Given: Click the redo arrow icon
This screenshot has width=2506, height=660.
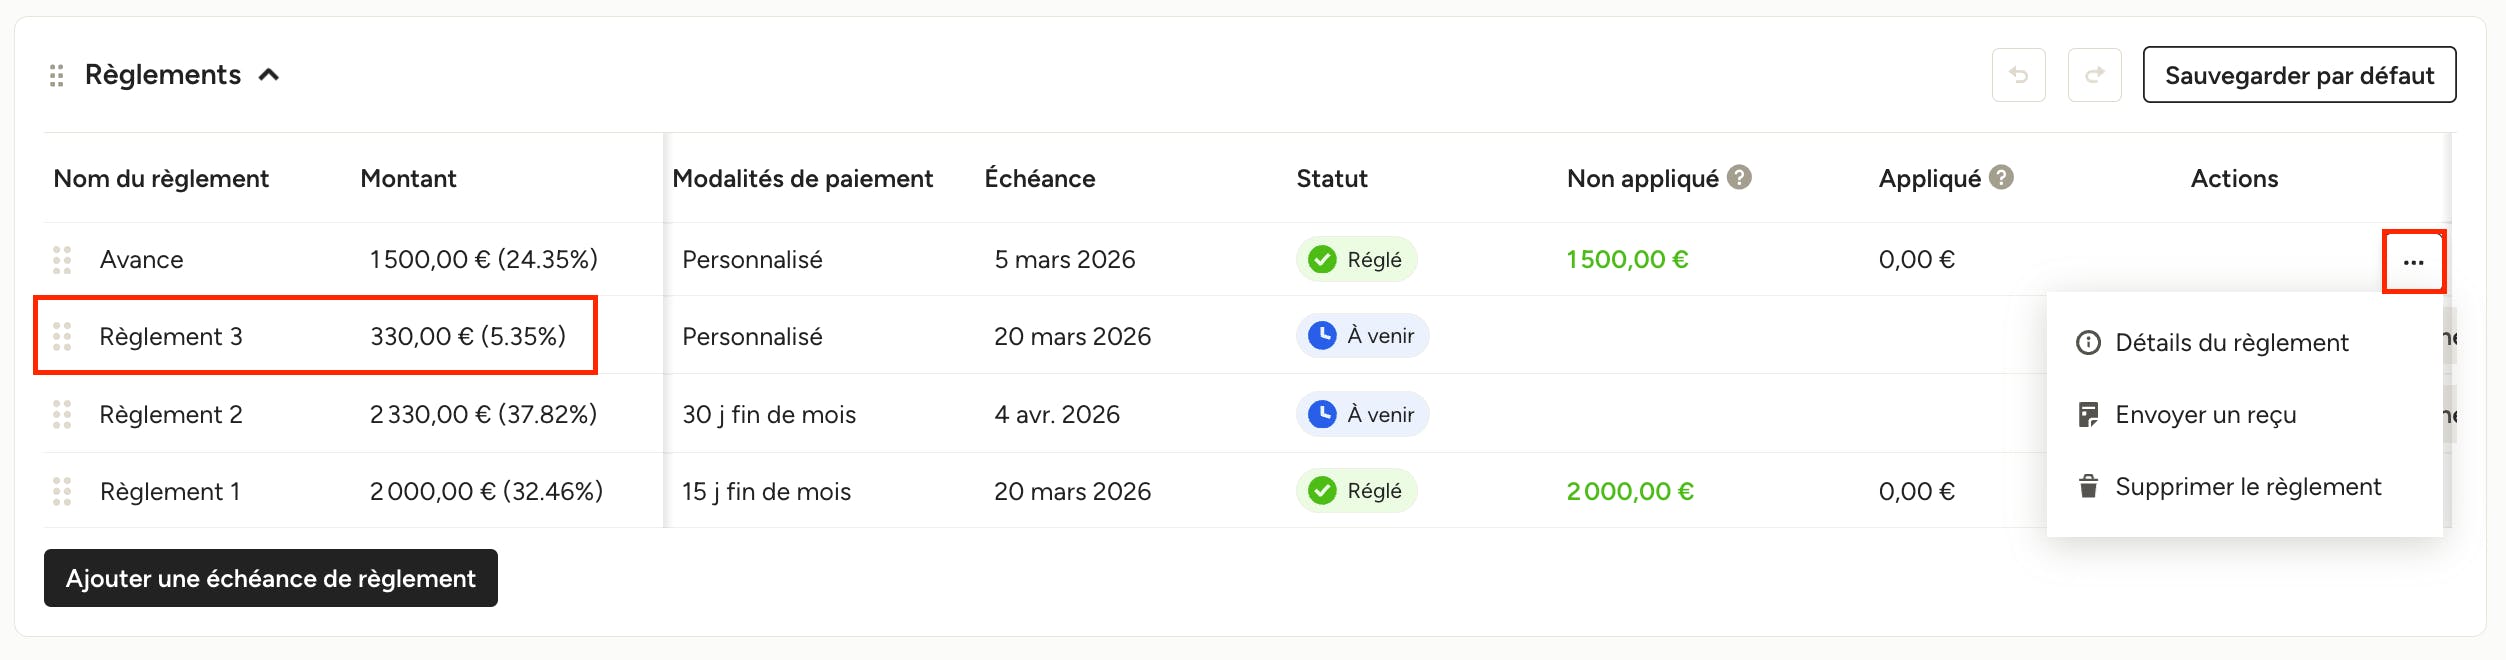Looking at the screenshot, I should click(x=2094, y=75).
